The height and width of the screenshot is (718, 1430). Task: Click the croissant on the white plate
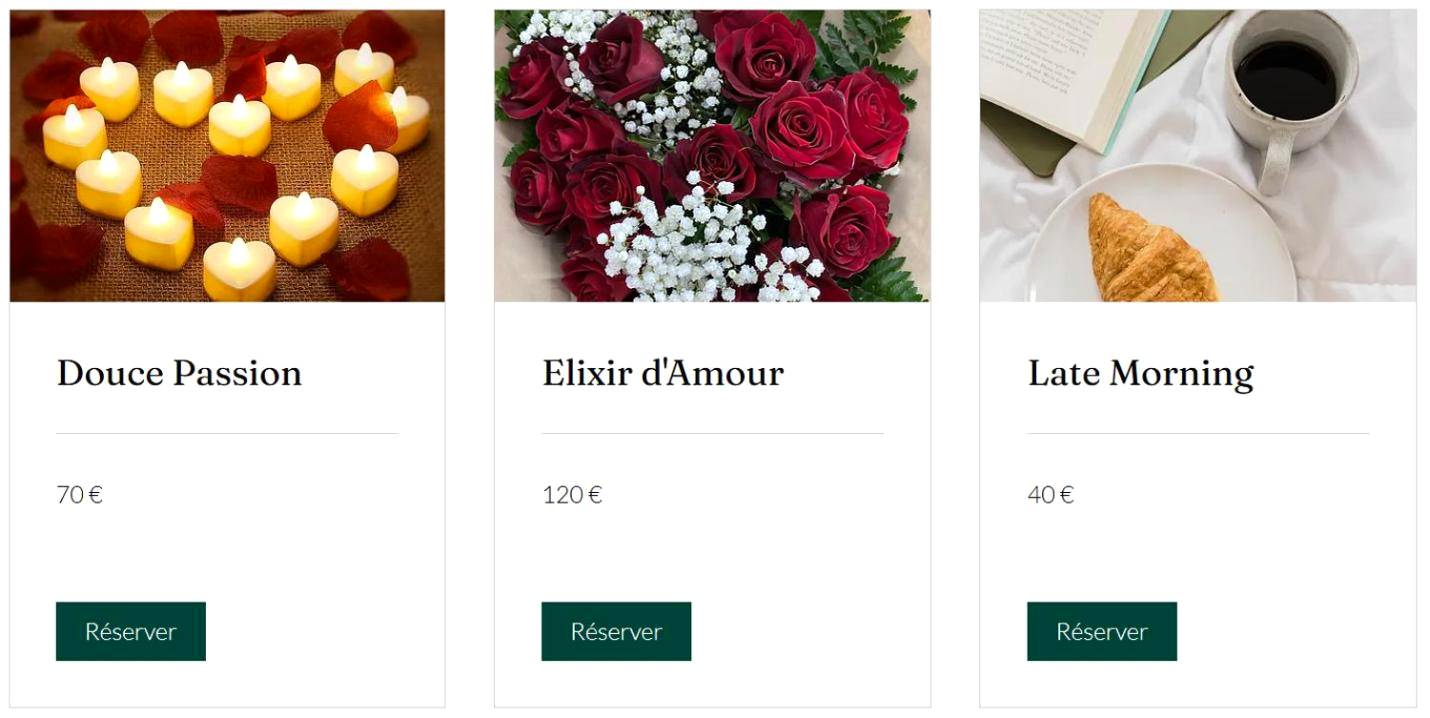tap(1149, 250)
